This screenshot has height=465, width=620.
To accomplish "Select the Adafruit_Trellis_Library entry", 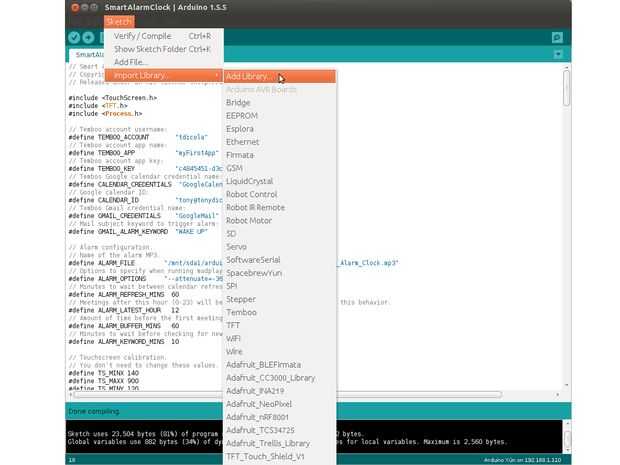I will coord(280,443).
